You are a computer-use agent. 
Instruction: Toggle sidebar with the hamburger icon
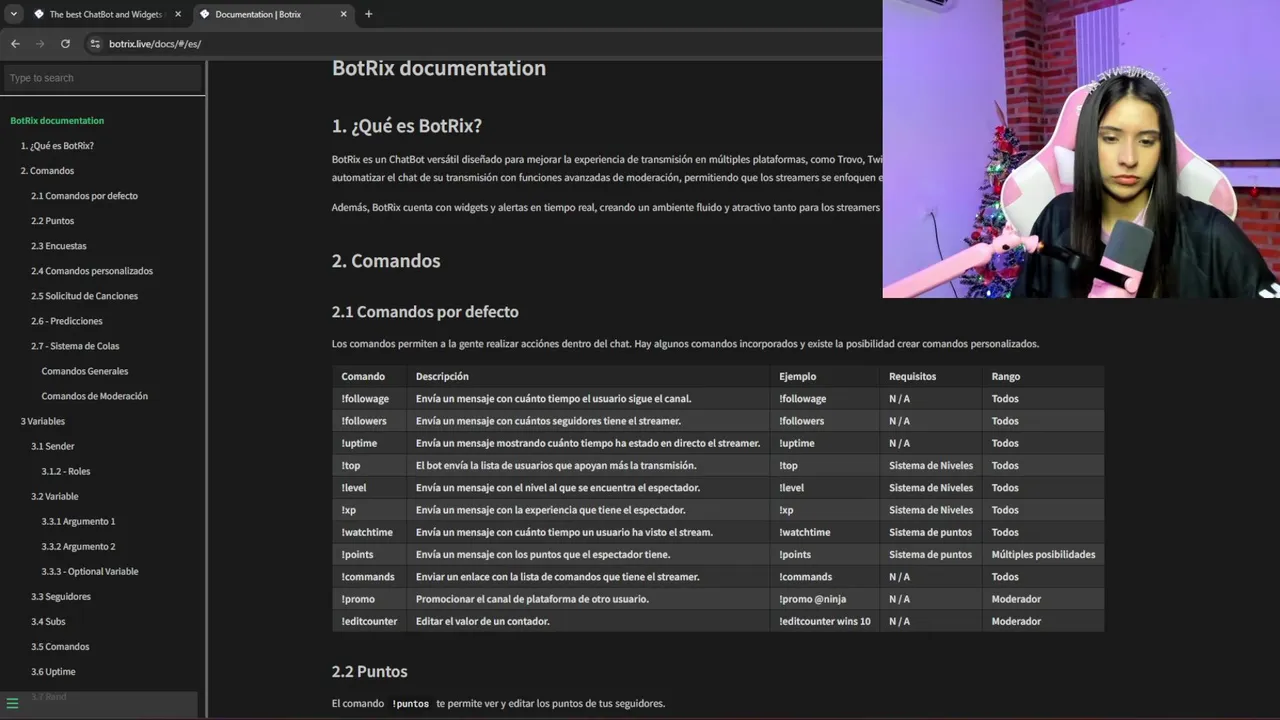(x=13, y=703)
